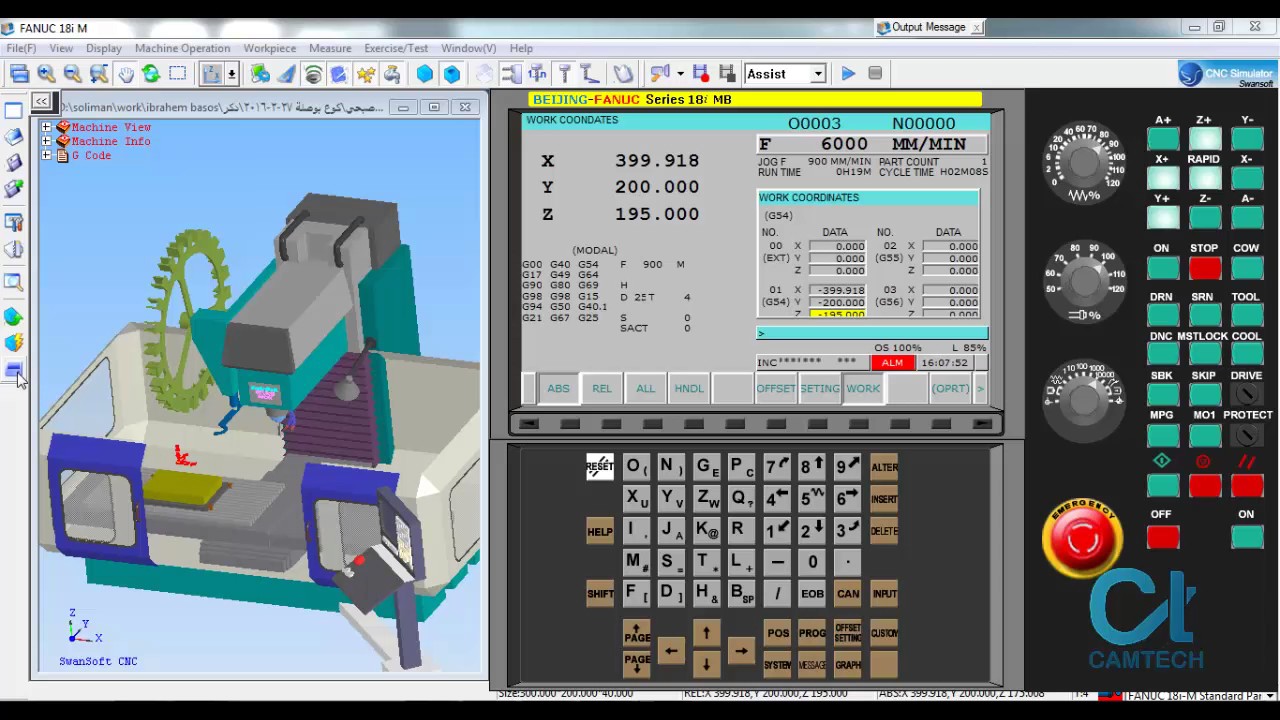Click the green rotate view icon
The width and height of the screenshot is (1280, 720).
(x=151, y=74)
